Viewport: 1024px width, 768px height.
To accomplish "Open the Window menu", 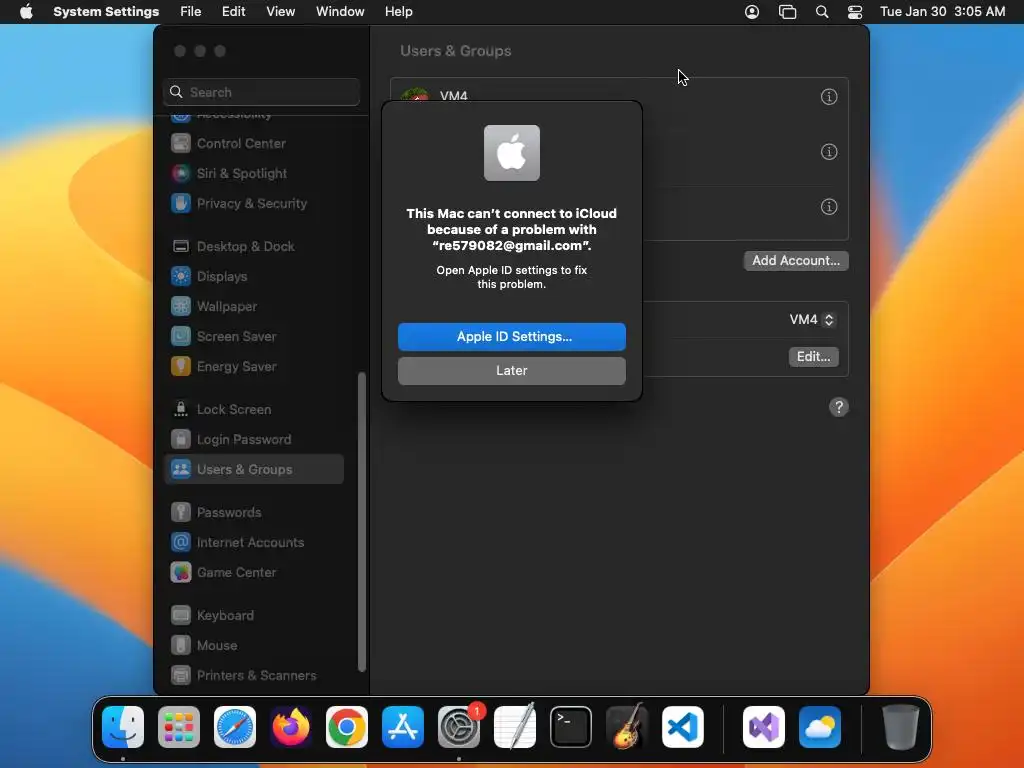I will click(x=340, y=12).
